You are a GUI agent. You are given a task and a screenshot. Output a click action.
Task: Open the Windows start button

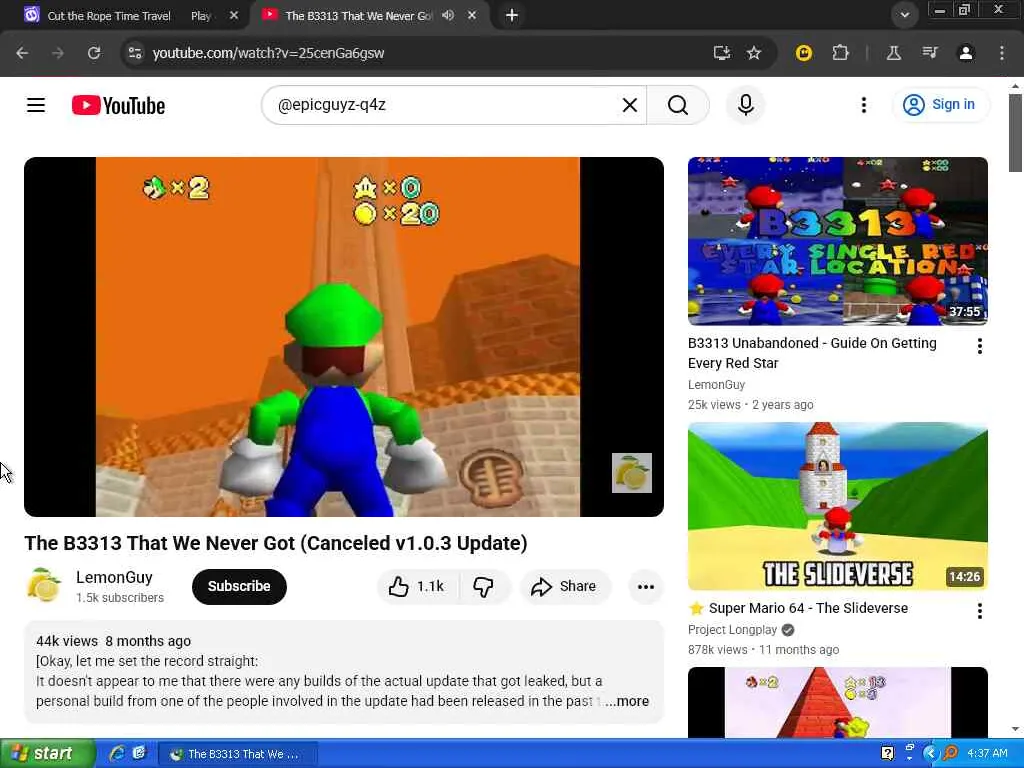pyautogui.click(x=48, y=754)
